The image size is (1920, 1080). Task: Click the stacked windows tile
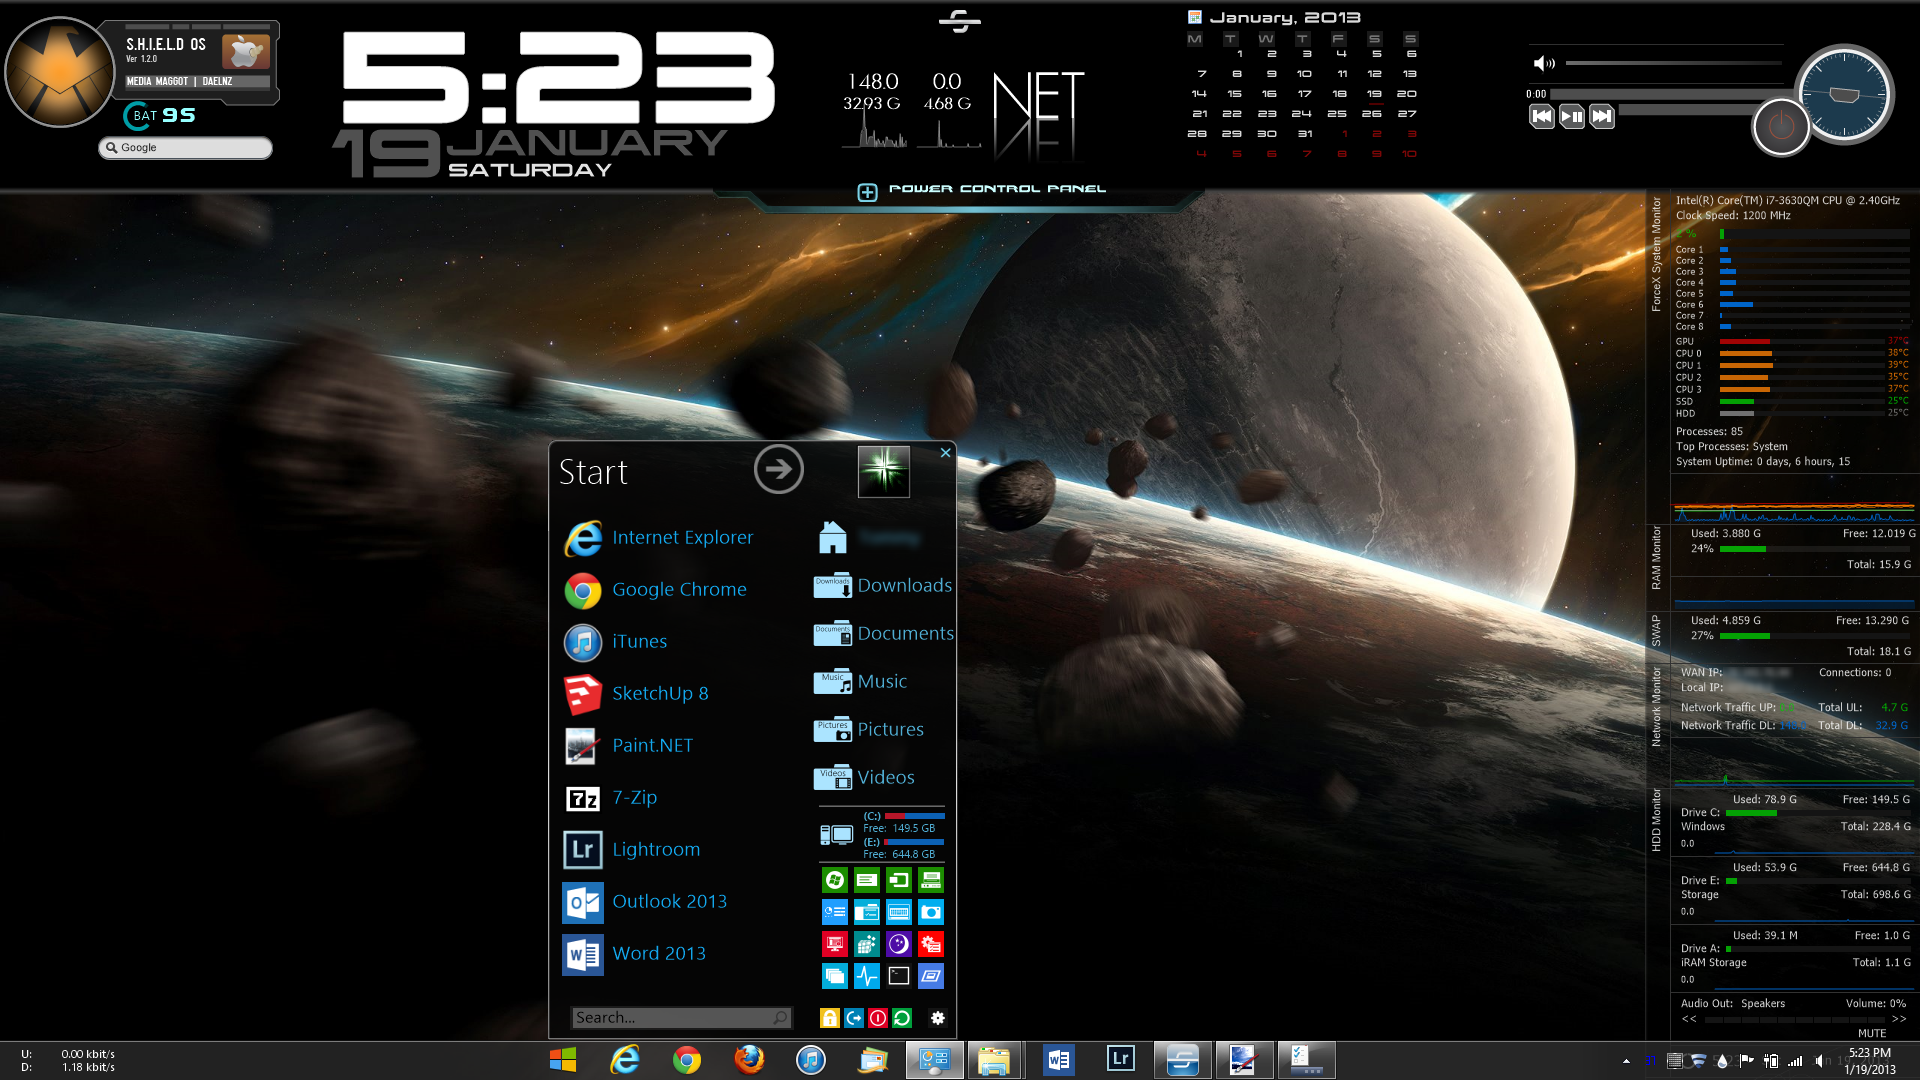tap(835, 976)
